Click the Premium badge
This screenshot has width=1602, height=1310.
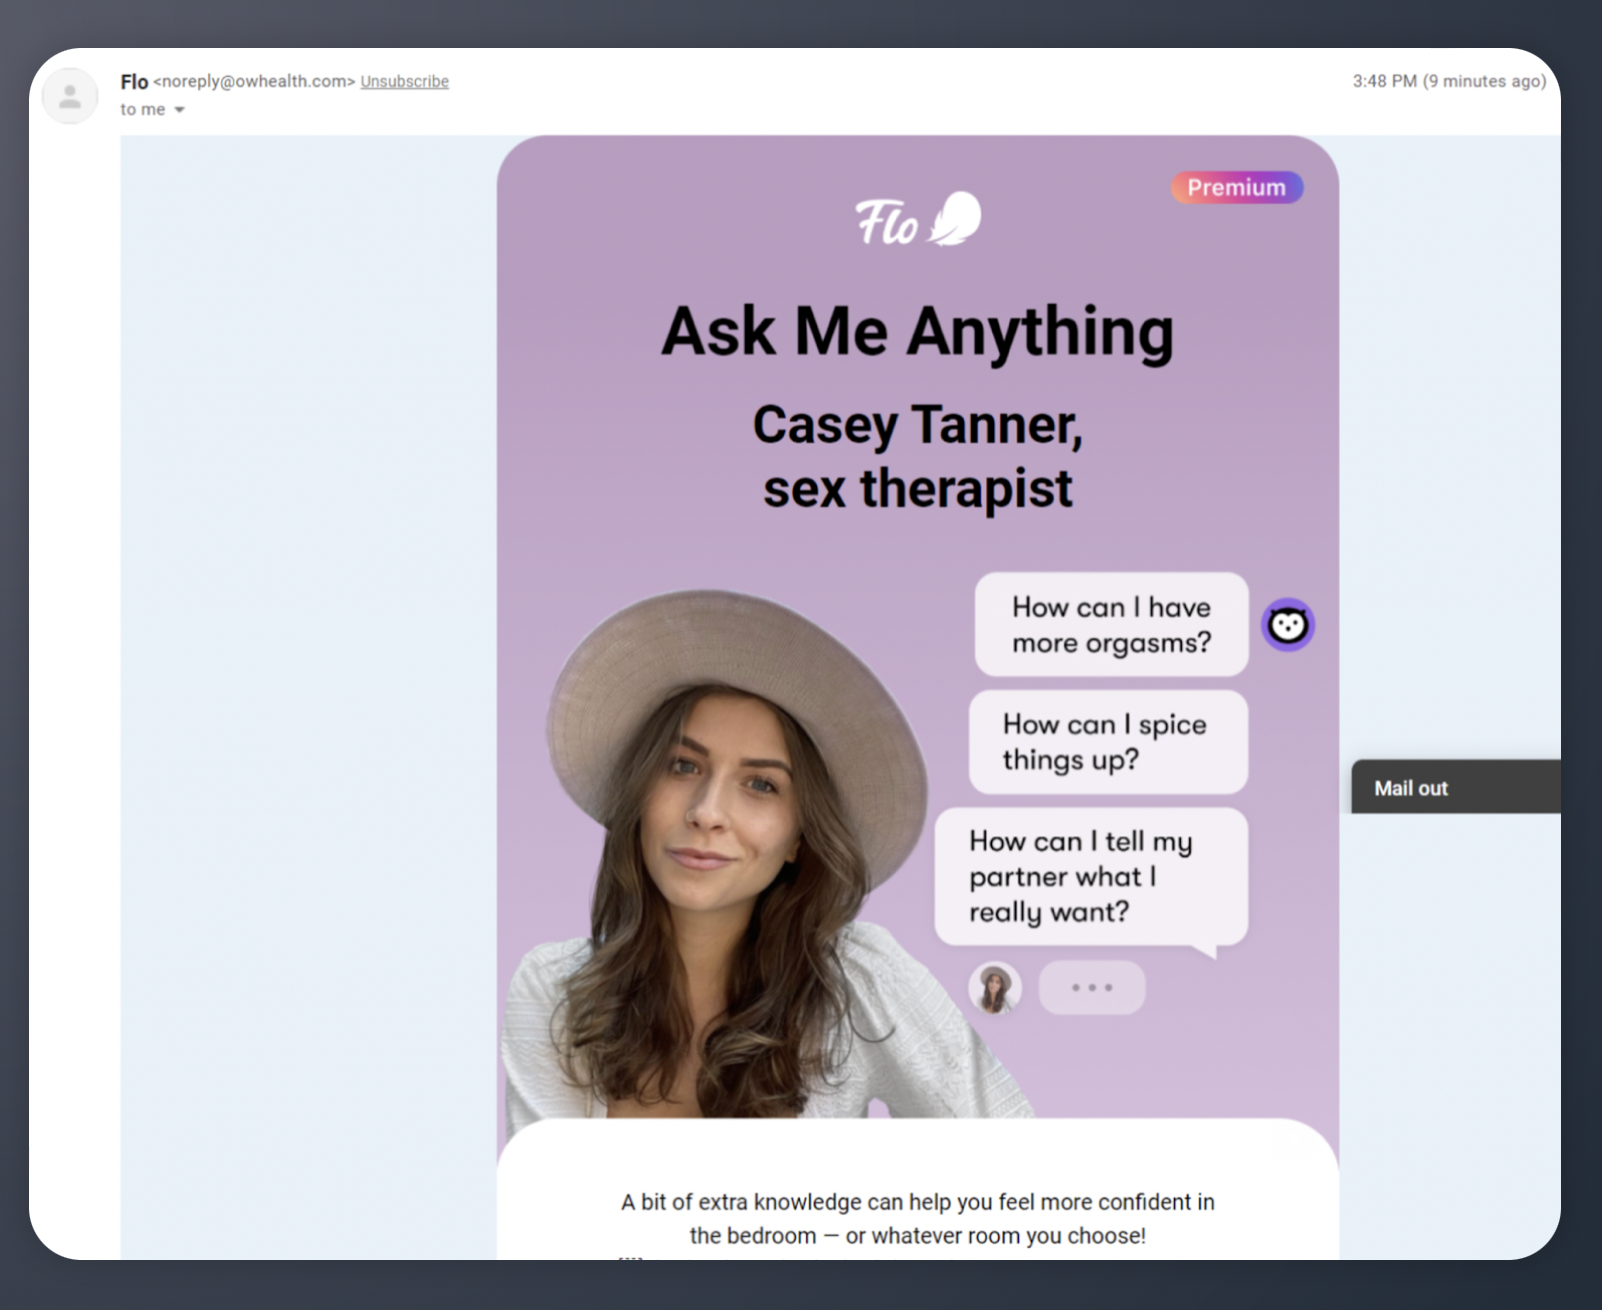(x=1236, y=187)
